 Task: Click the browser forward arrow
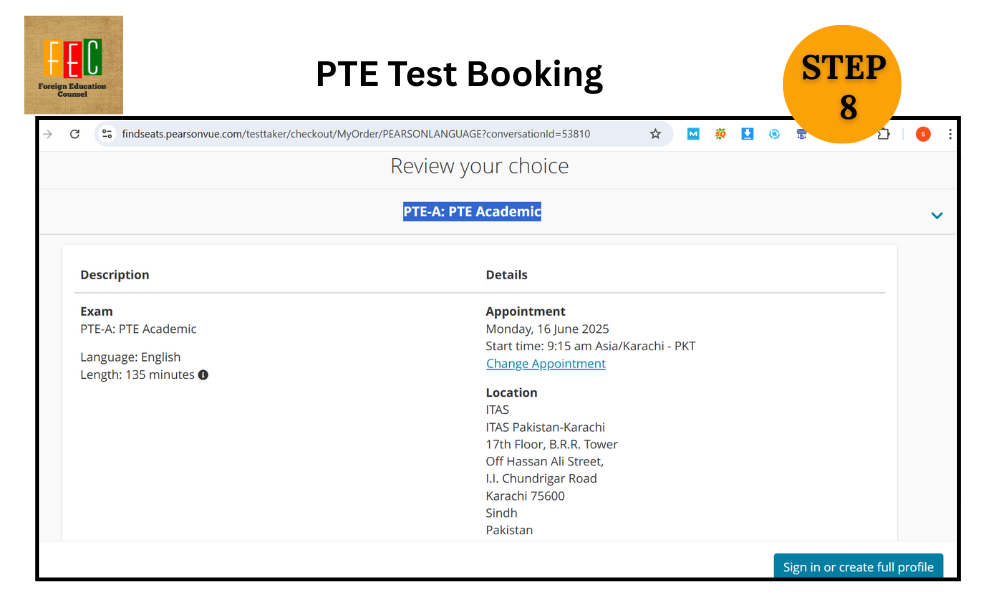pyautogui.click(x=48, y=134)
